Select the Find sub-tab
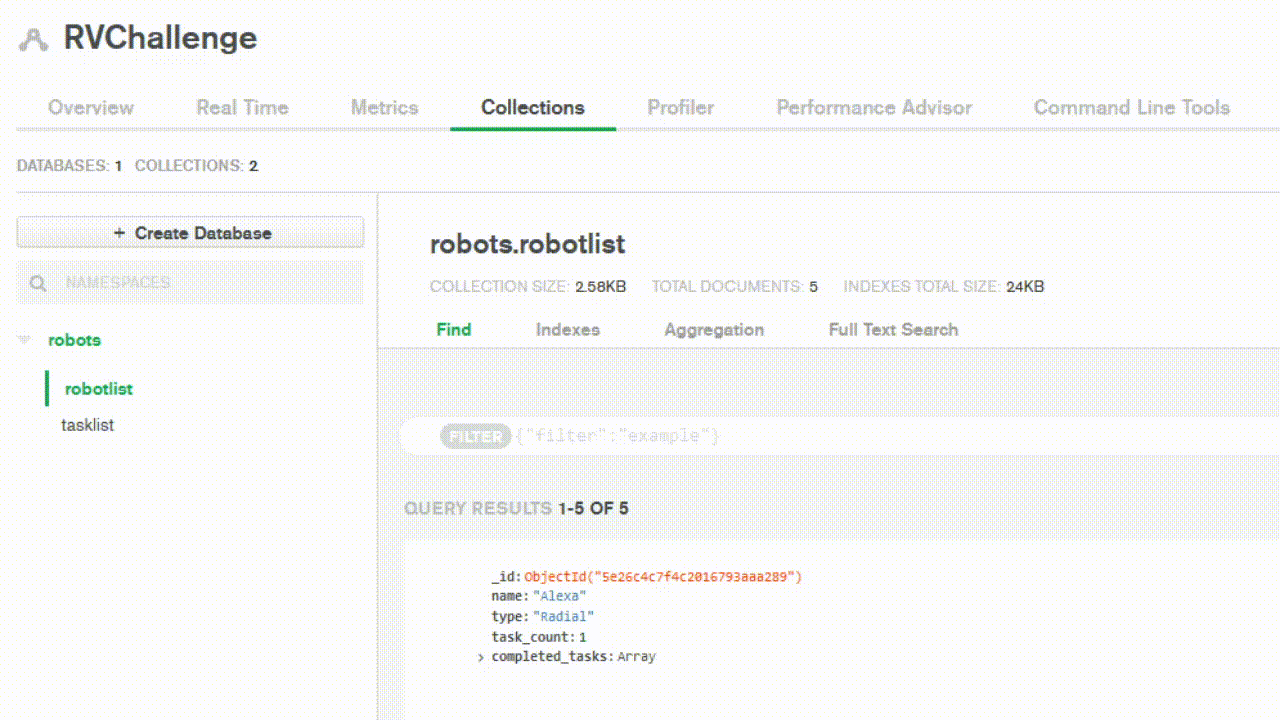The height and width of the screenshot is (720, 1280). tap(454, 329)
